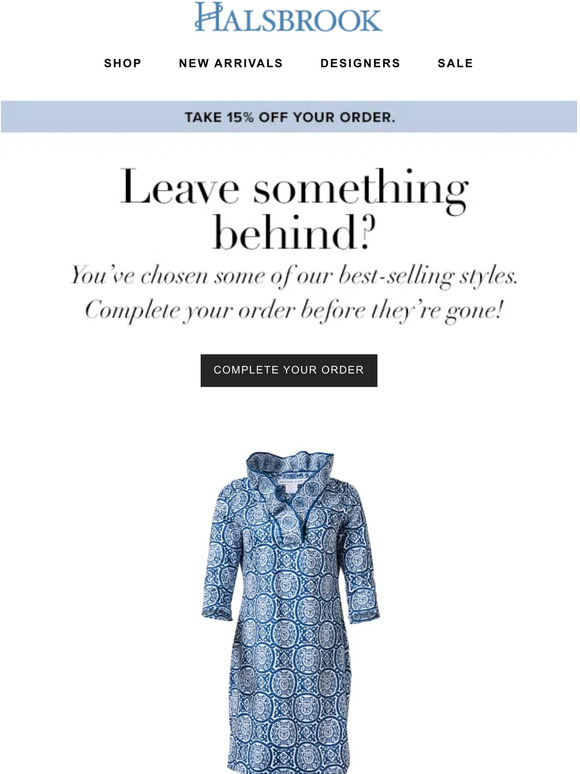580x774 pixels.
Task: Click the before they're gone italic text line
Action: coord(294,311)
